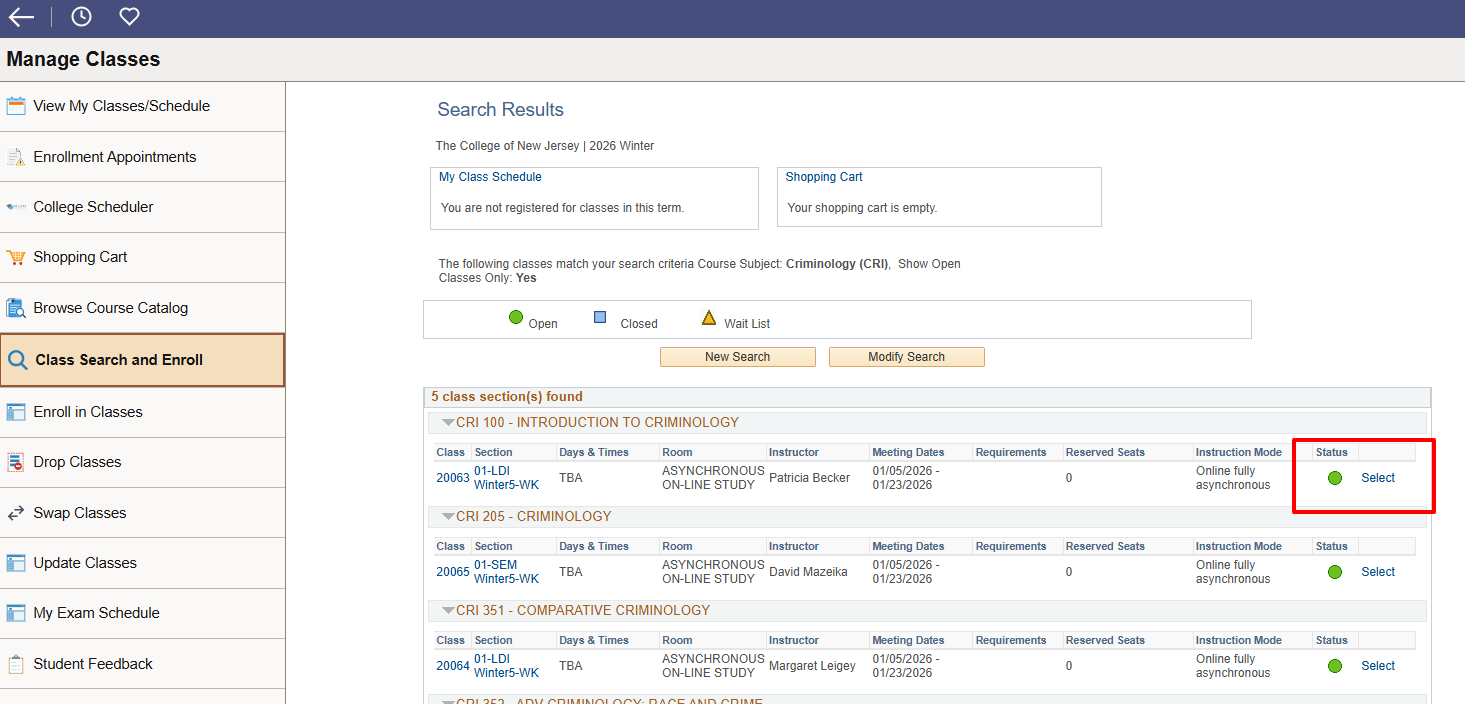
Task: Open the recent history clock icon
Action: point(81,17)
